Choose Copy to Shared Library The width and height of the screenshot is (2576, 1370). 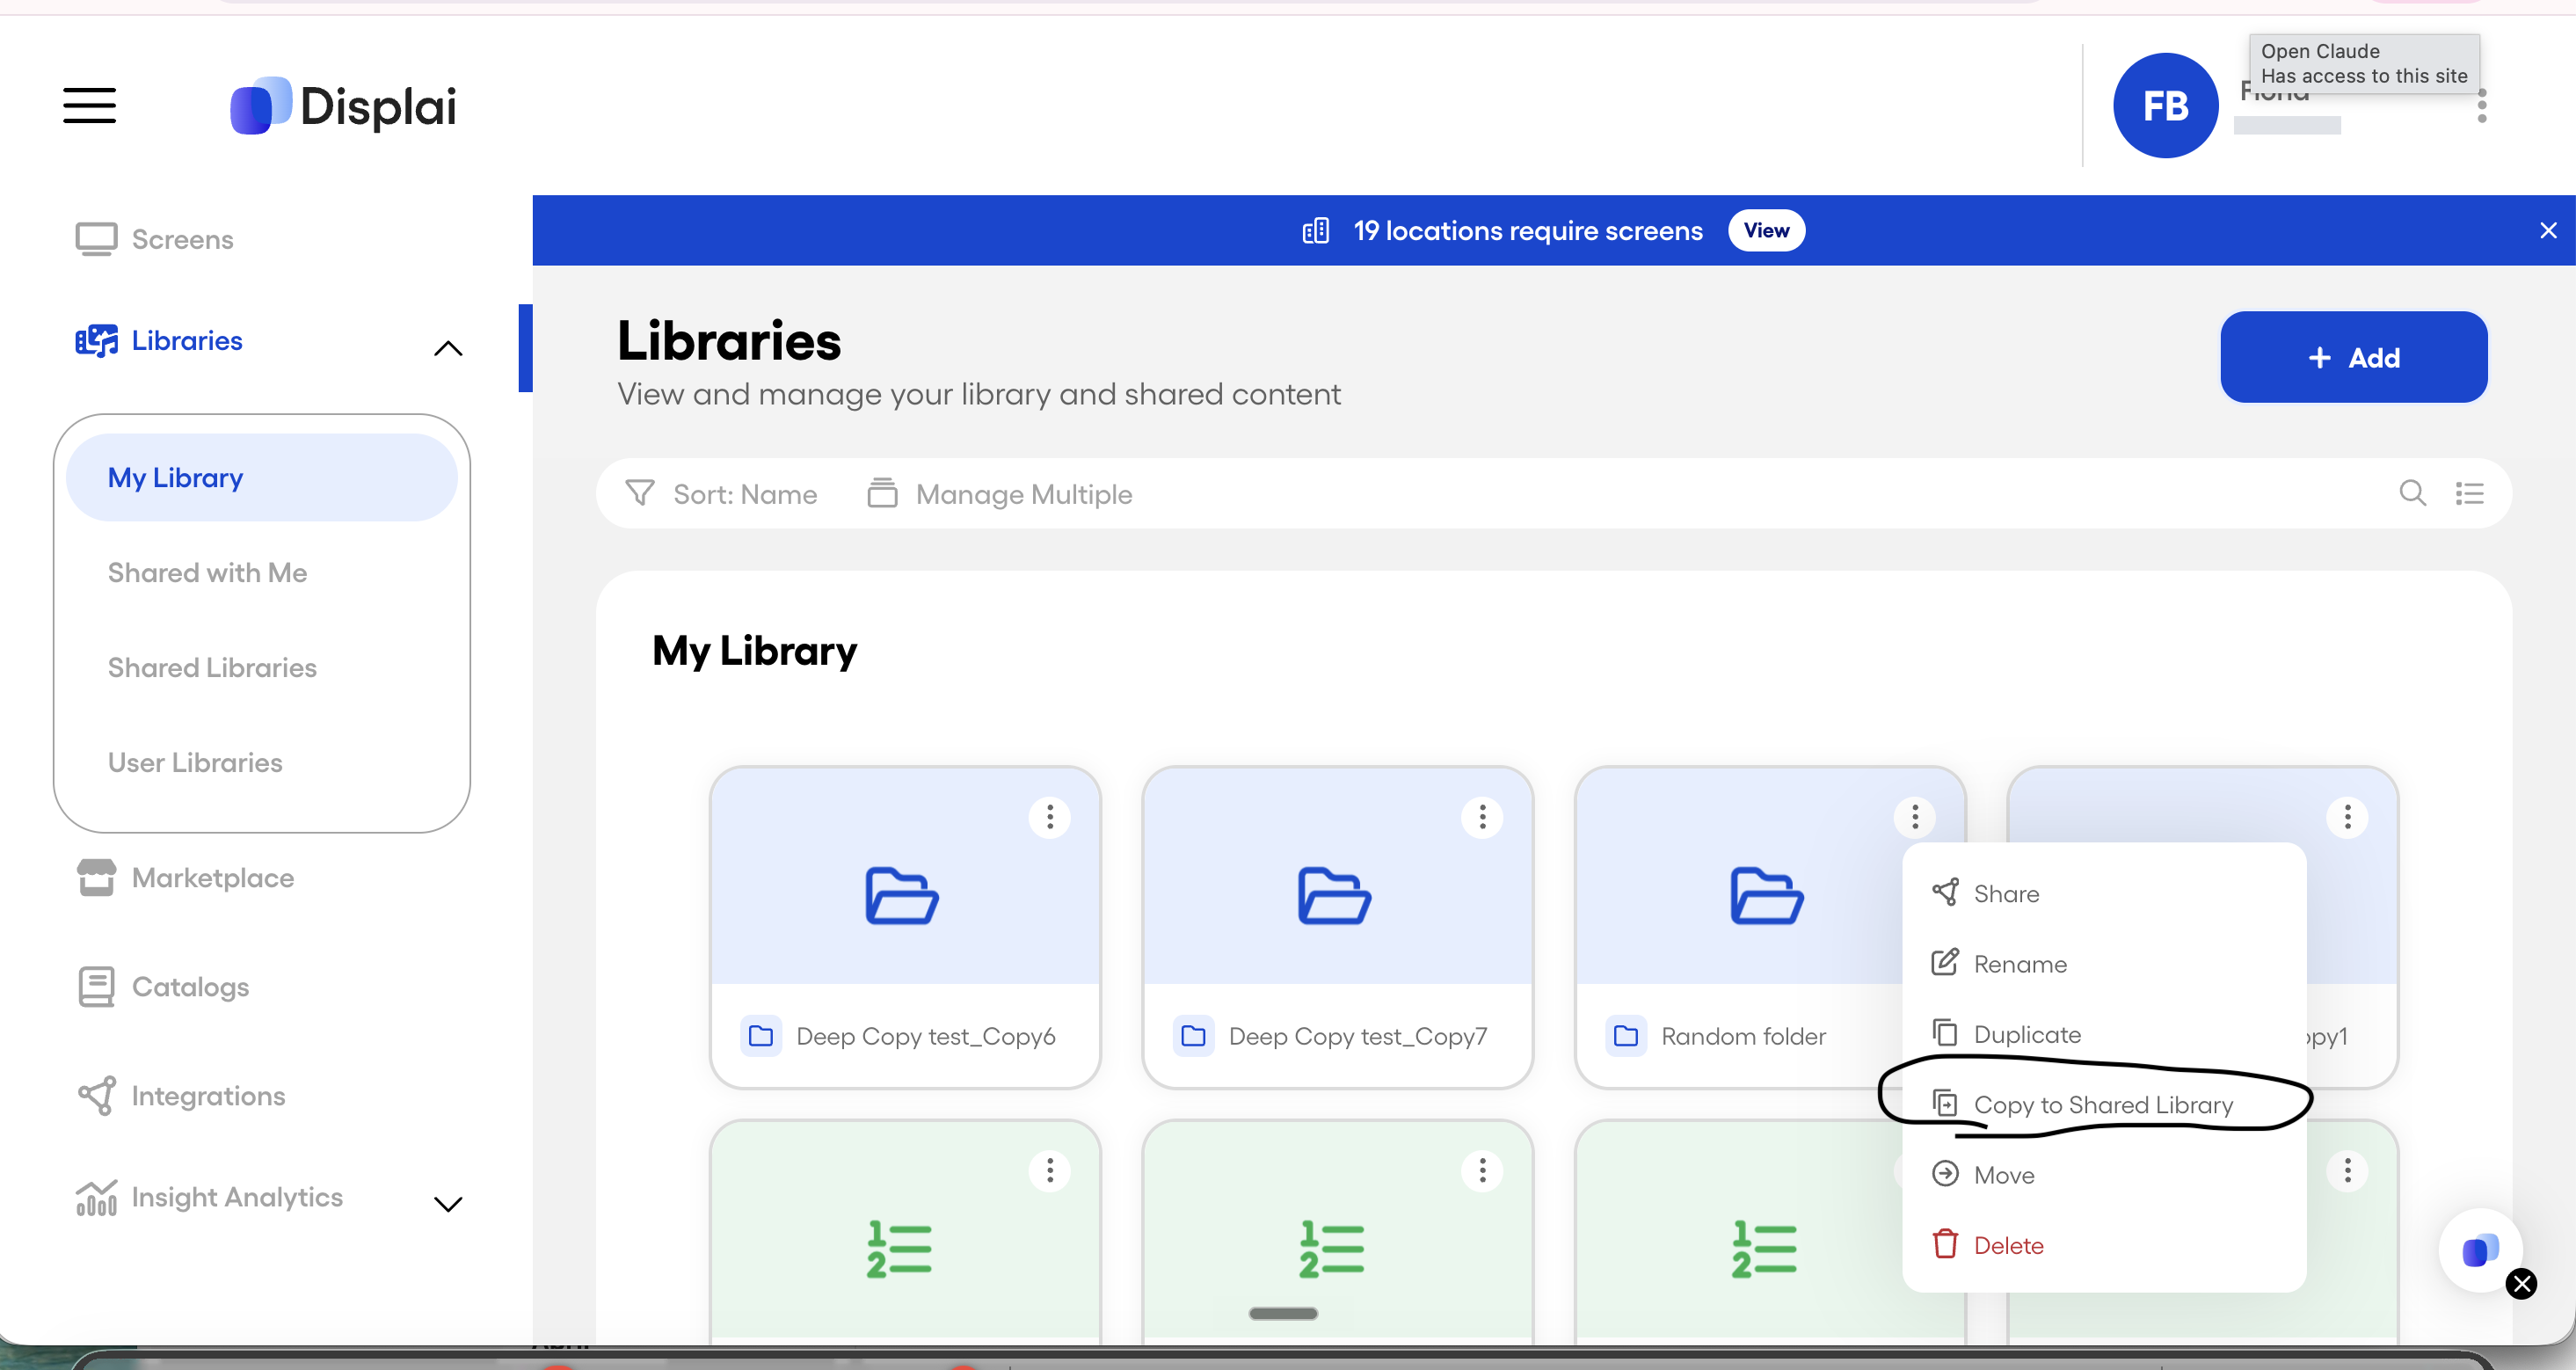click(2104, 1104)
